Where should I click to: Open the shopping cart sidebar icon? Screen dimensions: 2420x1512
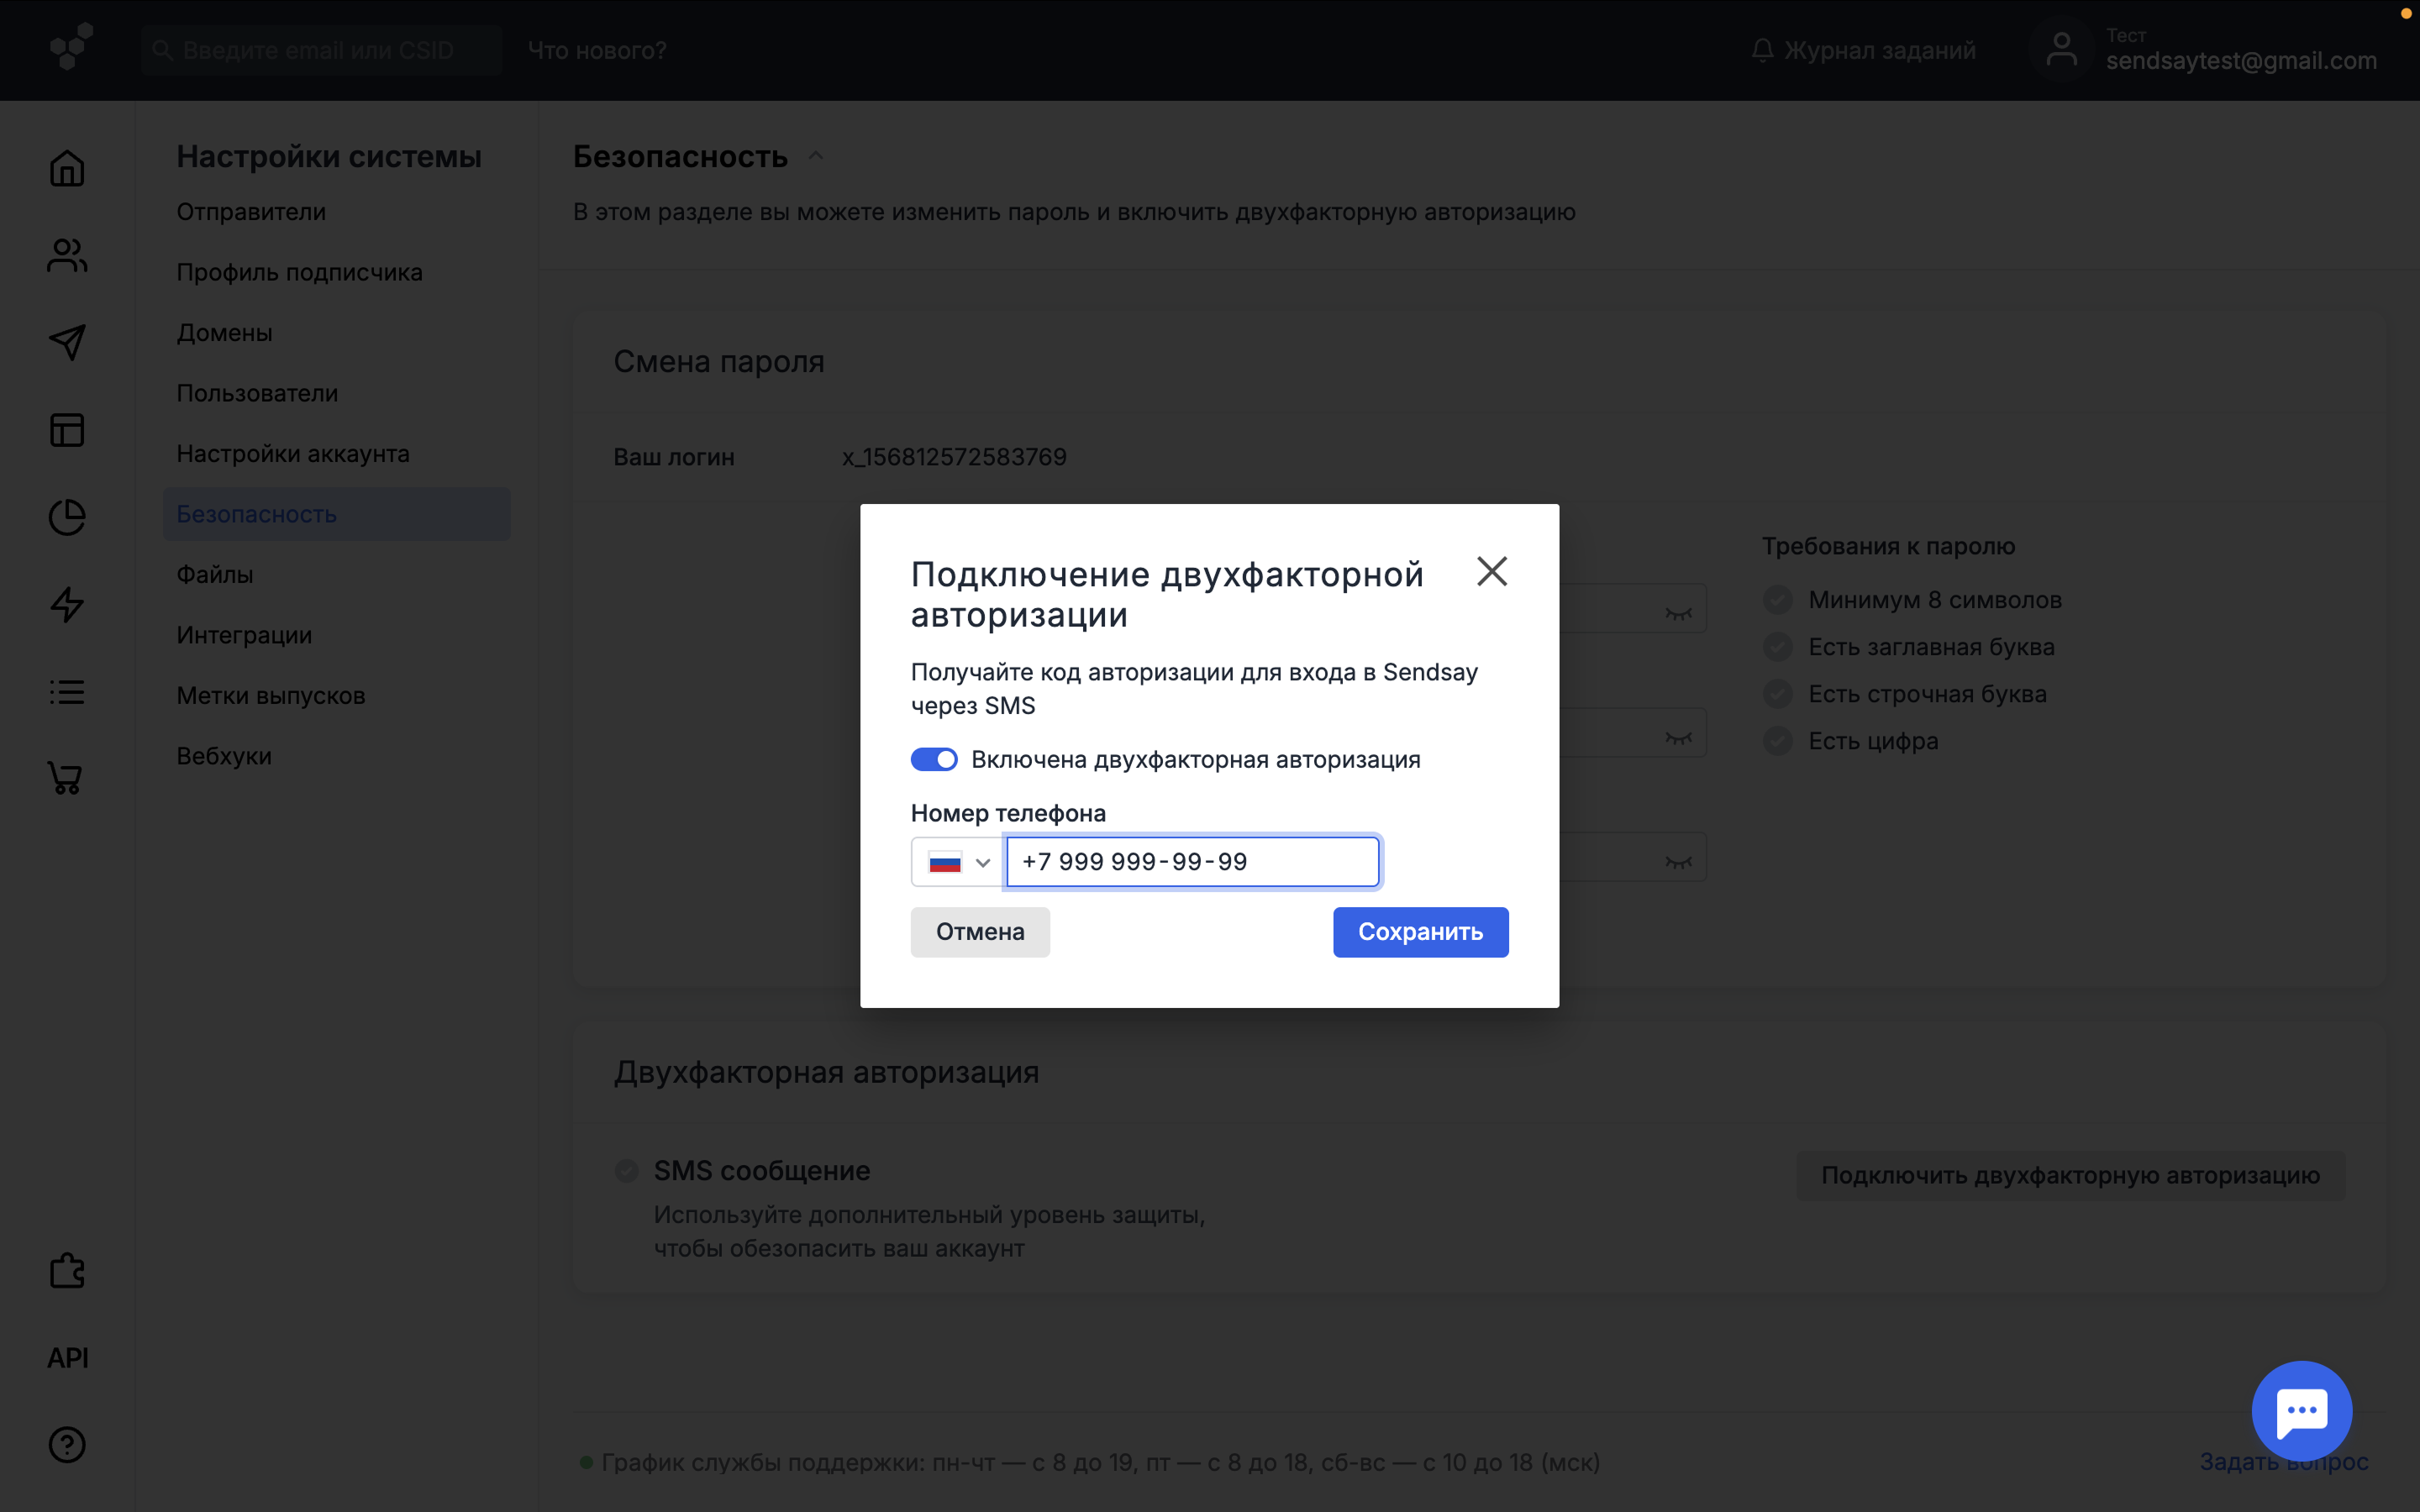(x=67, y=778)
